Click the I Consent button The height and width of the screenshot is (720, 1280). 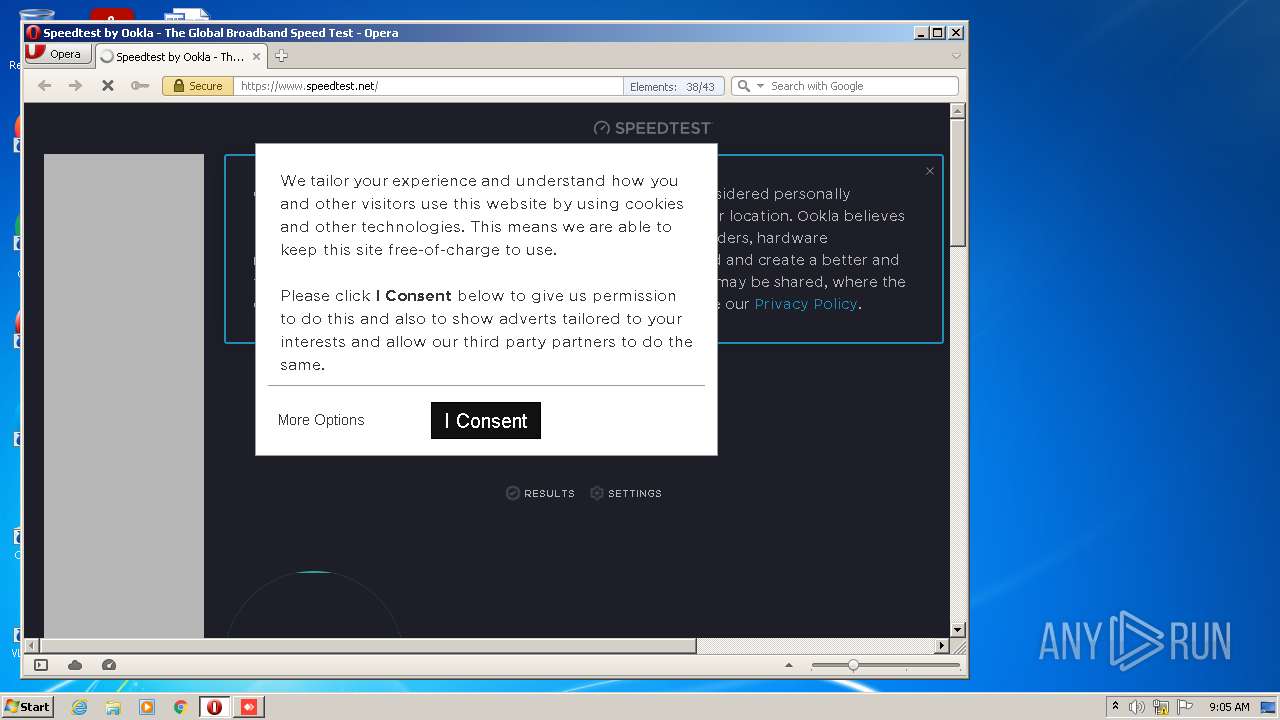[x=485, y=421]
